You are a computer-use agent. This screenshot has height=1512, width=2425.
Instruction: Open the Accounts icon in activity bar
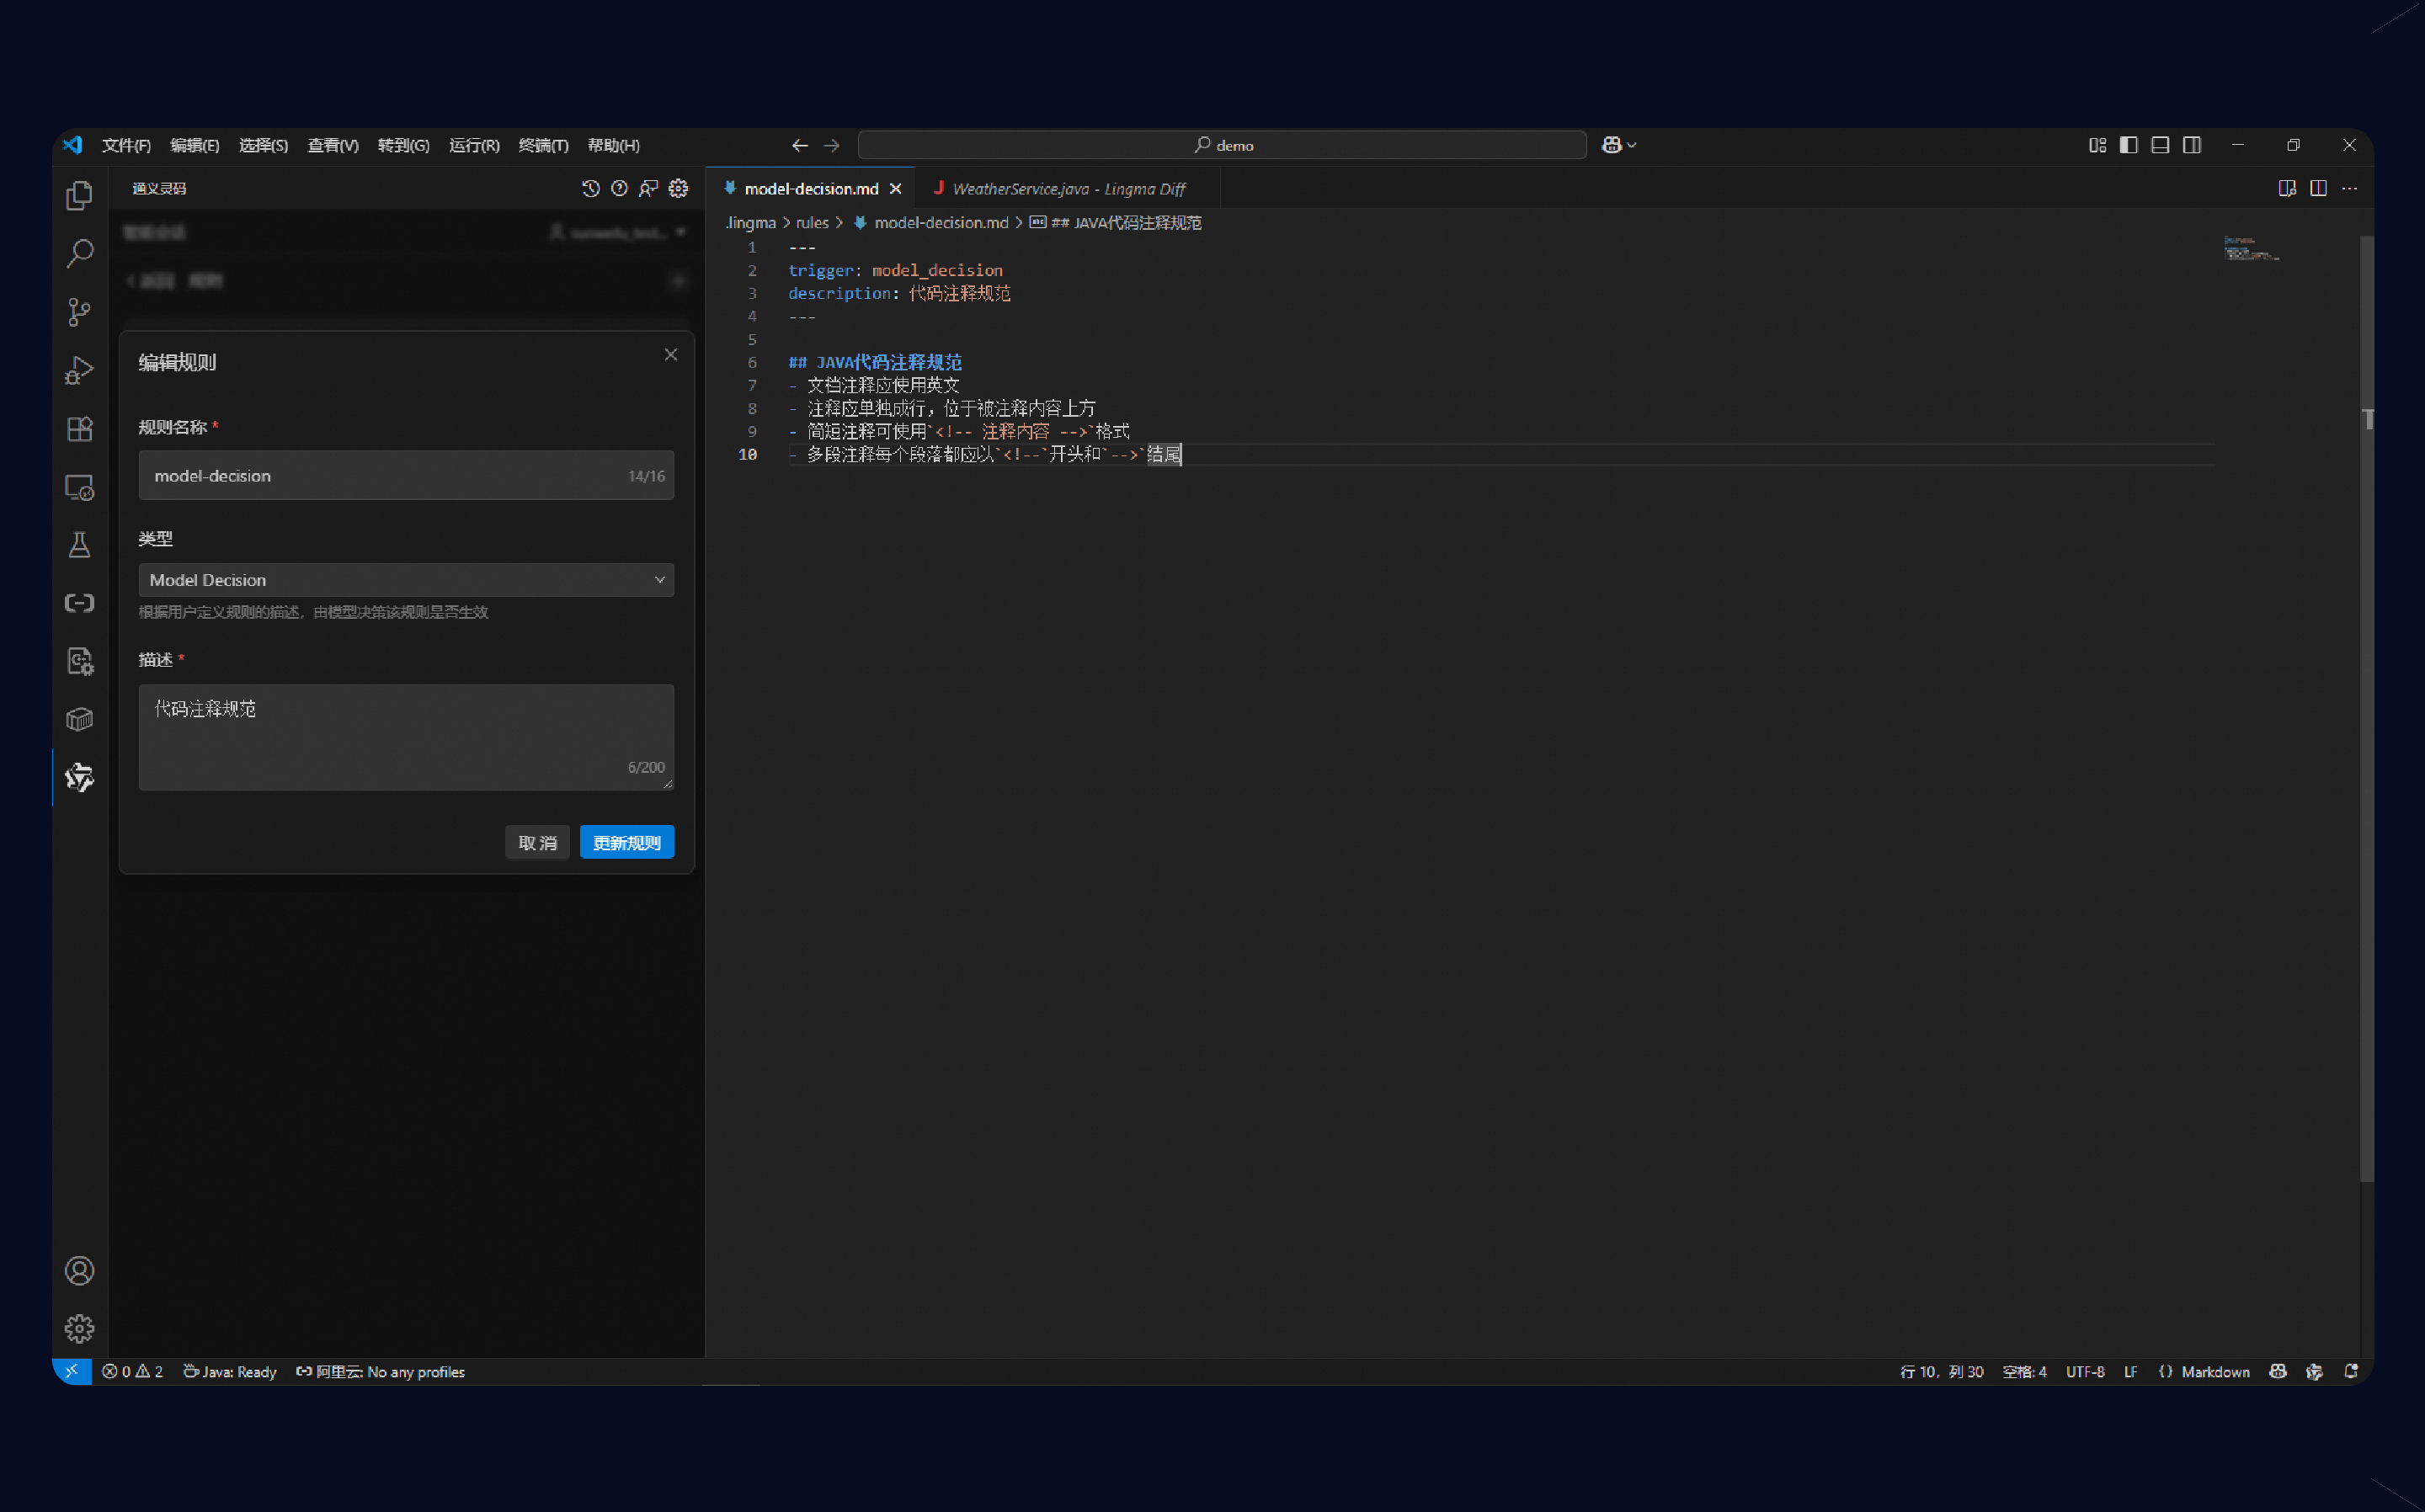(x=79, y=1271)
